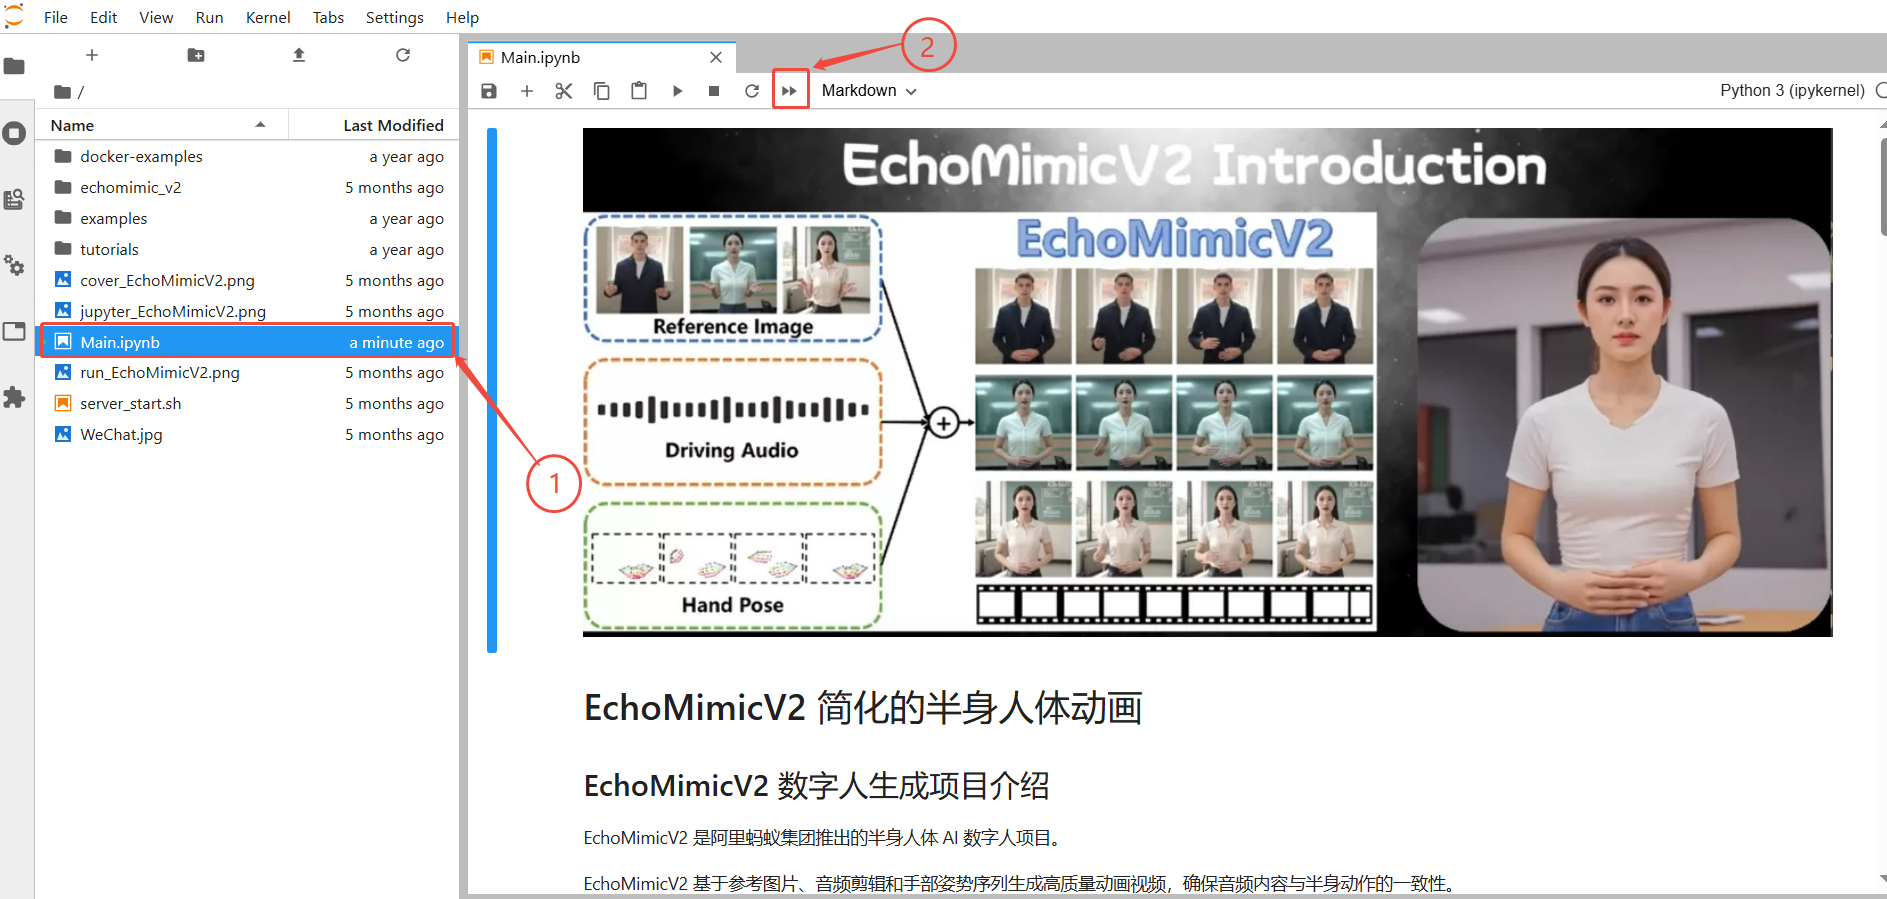Select jupyter_EchoMimicV2.png file
This screenshot has height=899, width=1887.
tap(248, 312)
